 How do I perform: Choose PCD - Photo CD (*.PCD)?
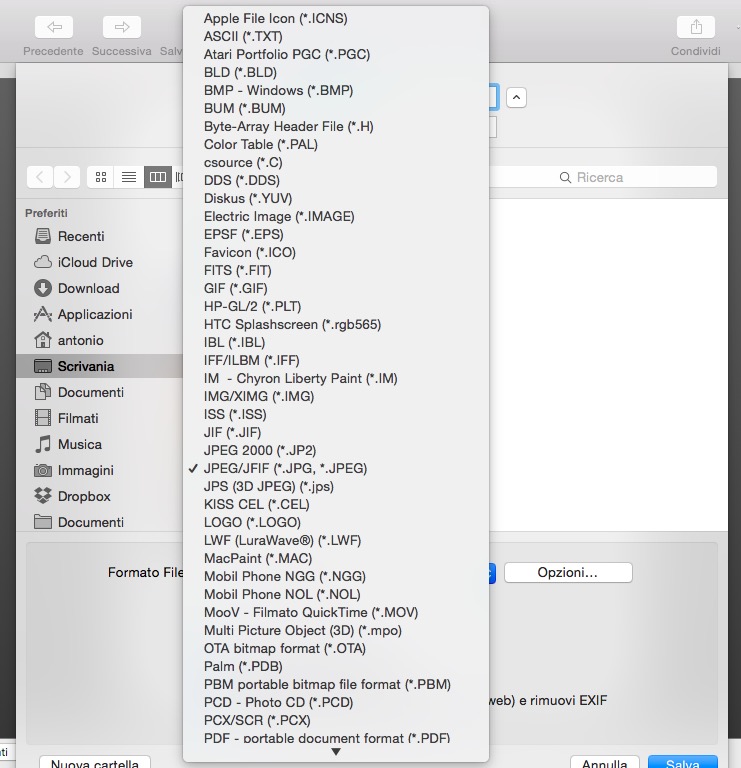(336, 702)
